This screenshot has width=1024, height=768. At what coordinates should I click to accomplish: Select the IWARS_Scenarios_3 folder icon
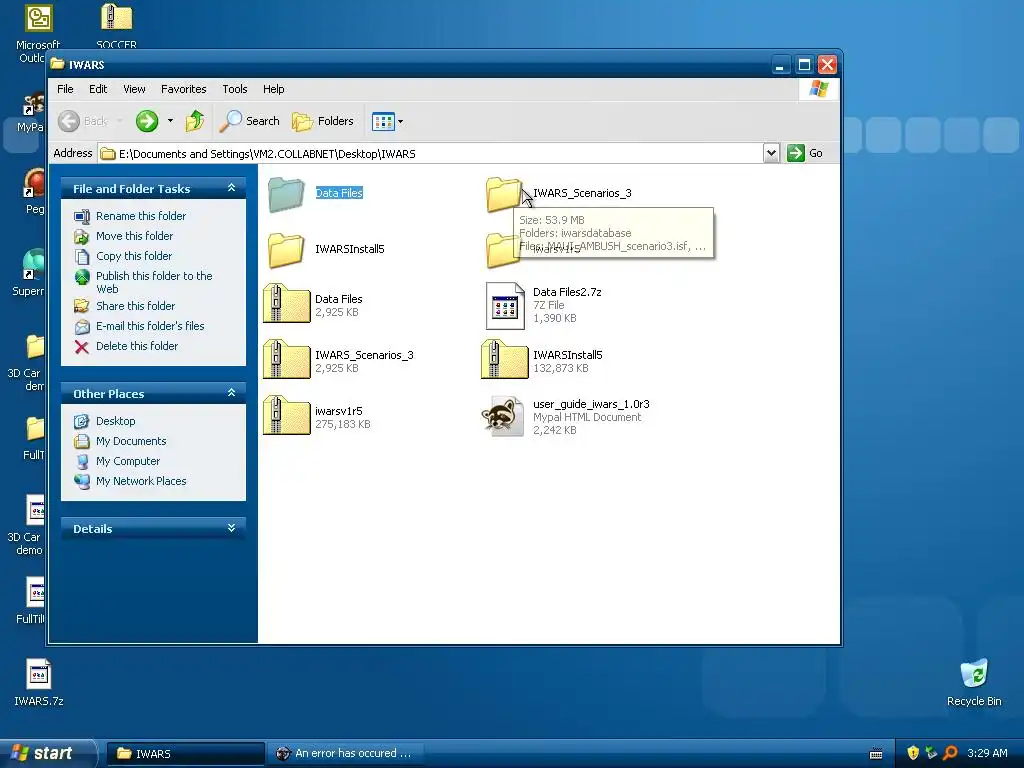coord(504,194)
